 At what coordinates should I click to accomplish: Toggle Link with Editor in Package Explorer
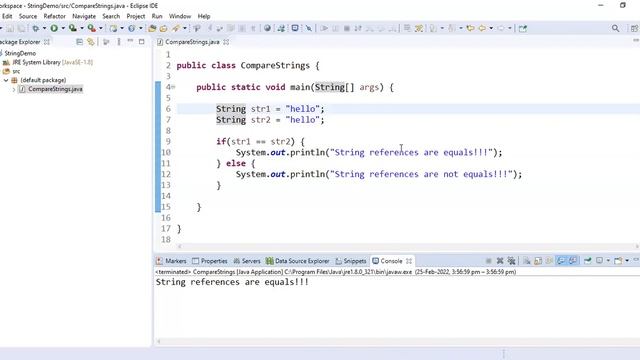coord(91,42)
